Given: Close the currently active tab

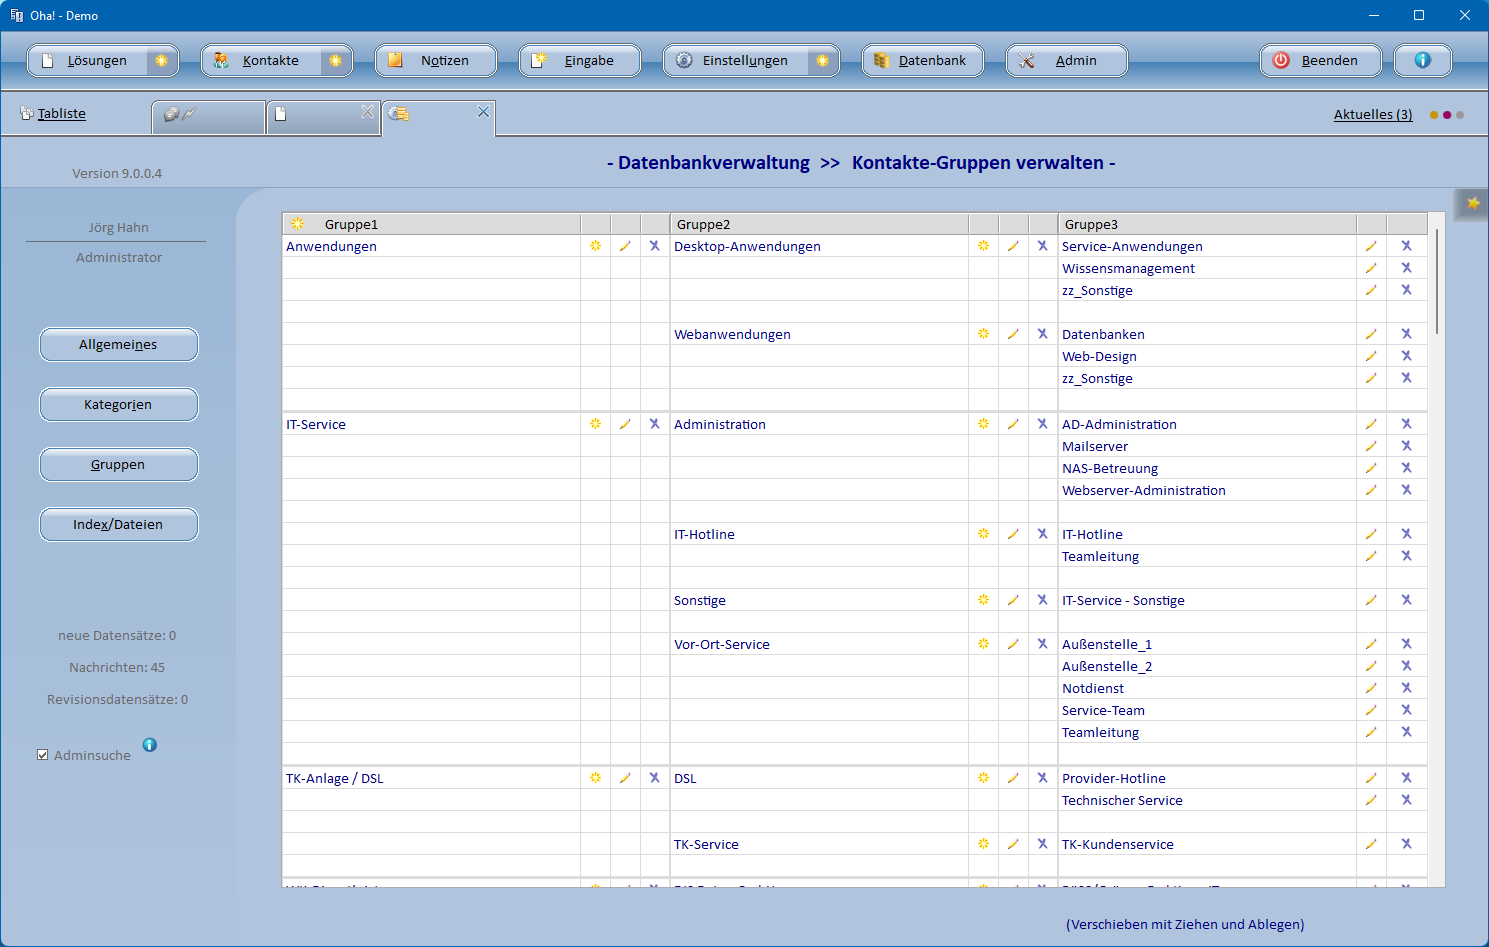Looking at the screenshot, I should pyautogui.click(x=483, y=112).
